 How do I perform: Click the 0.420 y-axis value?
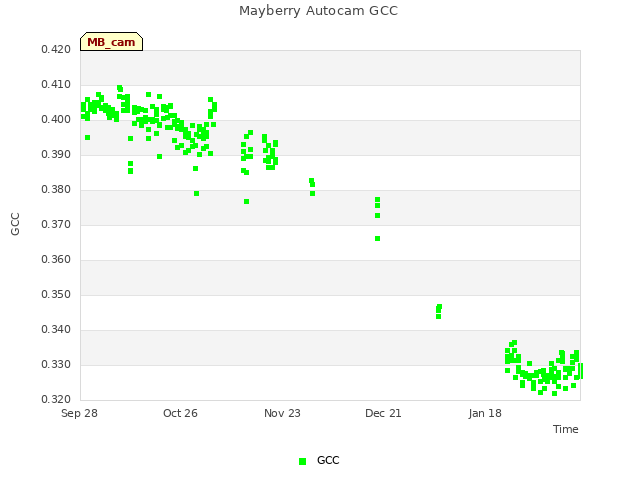click(x=56, y=49)
